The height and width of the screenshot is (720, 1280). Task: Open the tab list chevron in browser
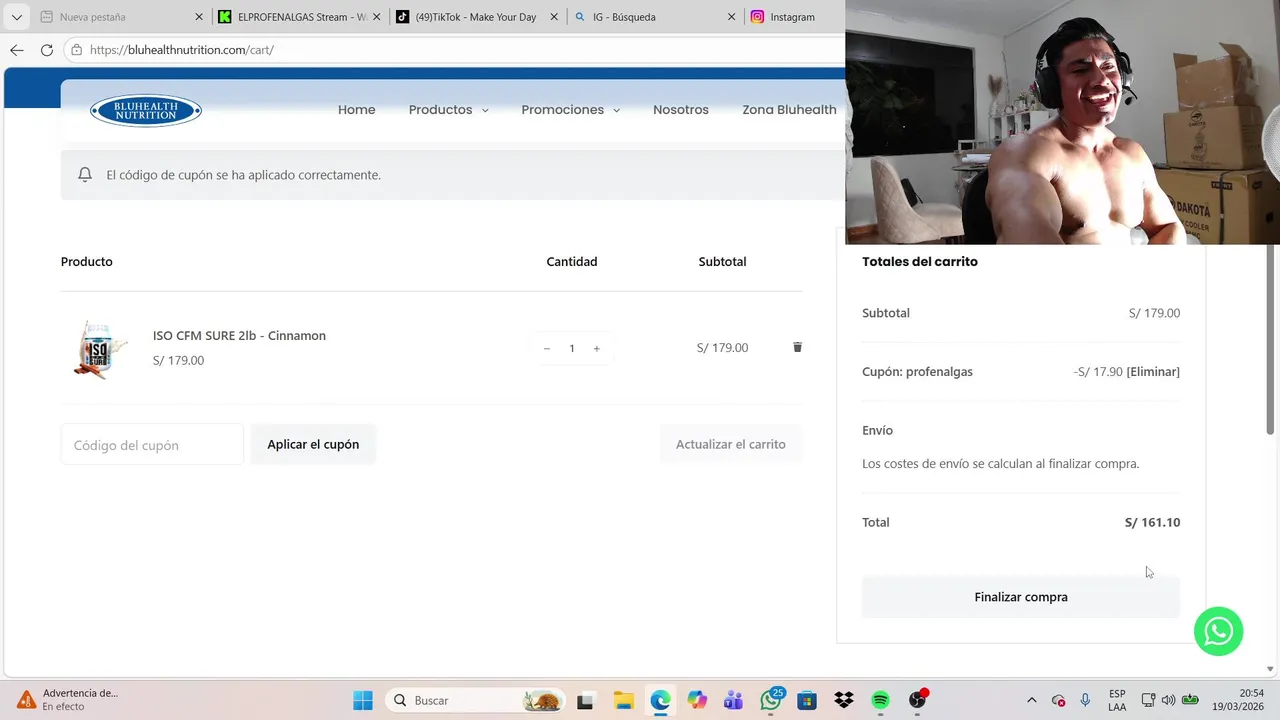pos(16,17)
